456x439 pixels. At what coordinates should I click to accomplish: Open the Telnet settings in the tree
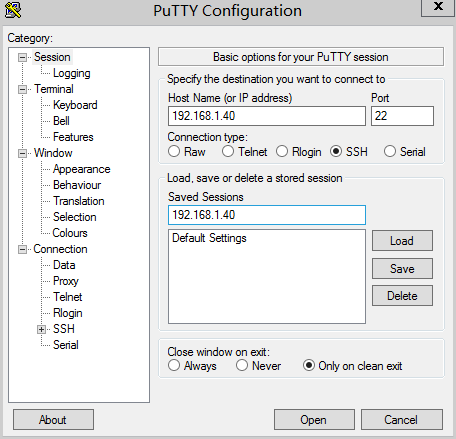point(68,297)
